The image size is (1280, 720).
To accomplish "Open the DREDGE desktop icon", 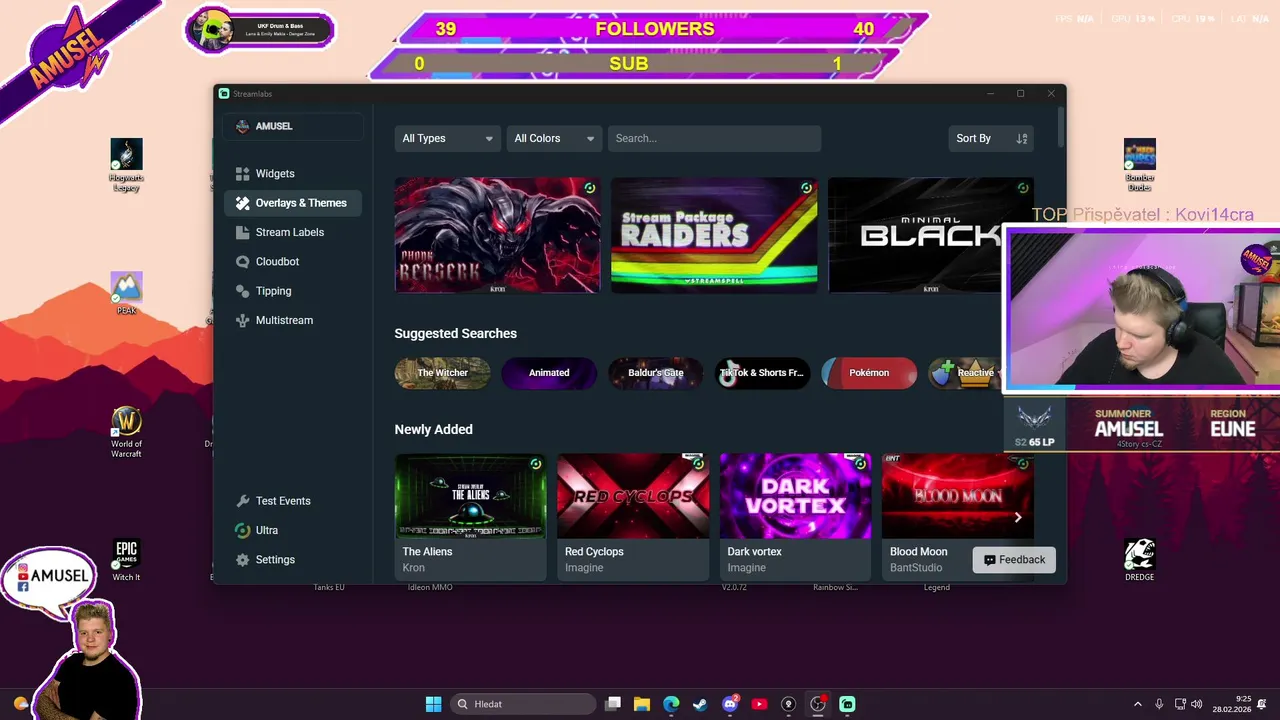I will pos(1139,560).
